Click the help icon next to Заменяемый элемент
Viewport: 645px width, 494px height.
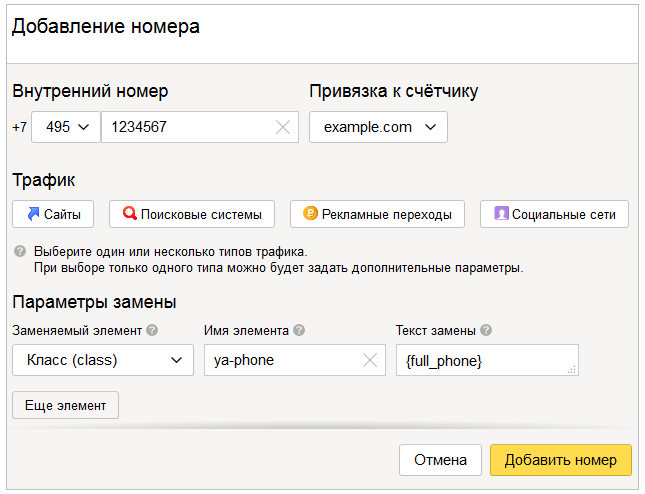(x=152, y=330)
